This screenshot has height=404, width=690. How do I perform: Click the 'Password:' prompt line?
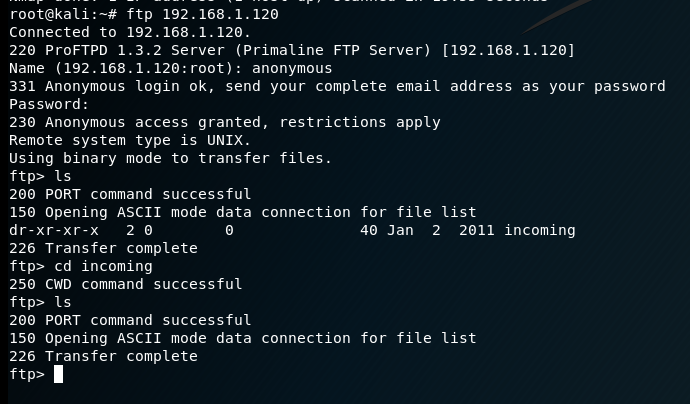49,104
